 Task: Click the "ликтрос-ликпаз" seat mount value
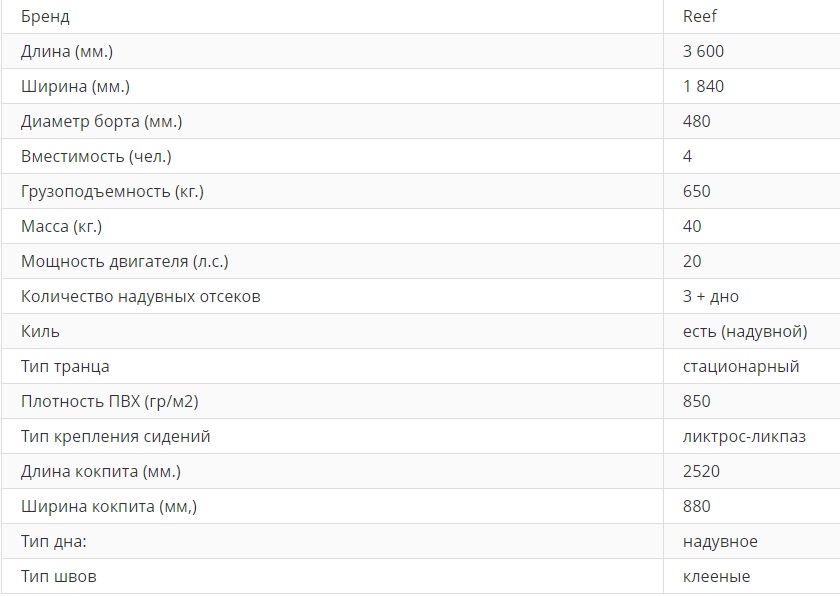coord(744,437)
